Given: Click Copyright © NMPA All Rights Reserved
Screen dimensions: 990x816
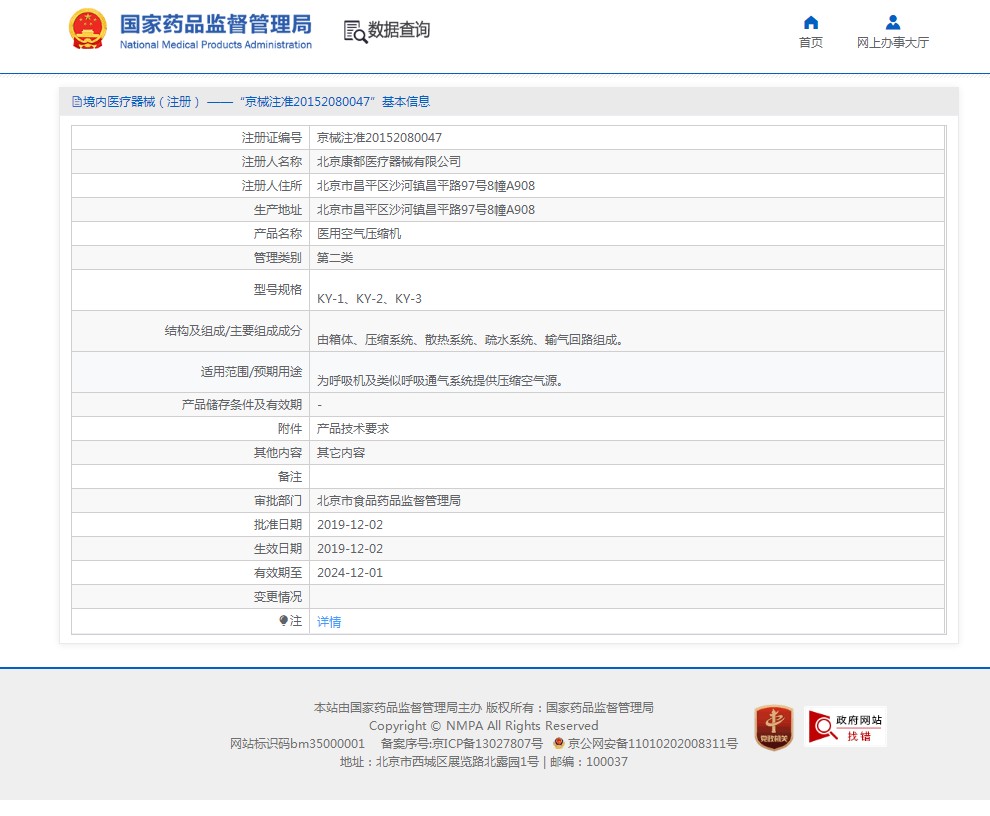Looking at the screenshot, I should click(484, 726).
